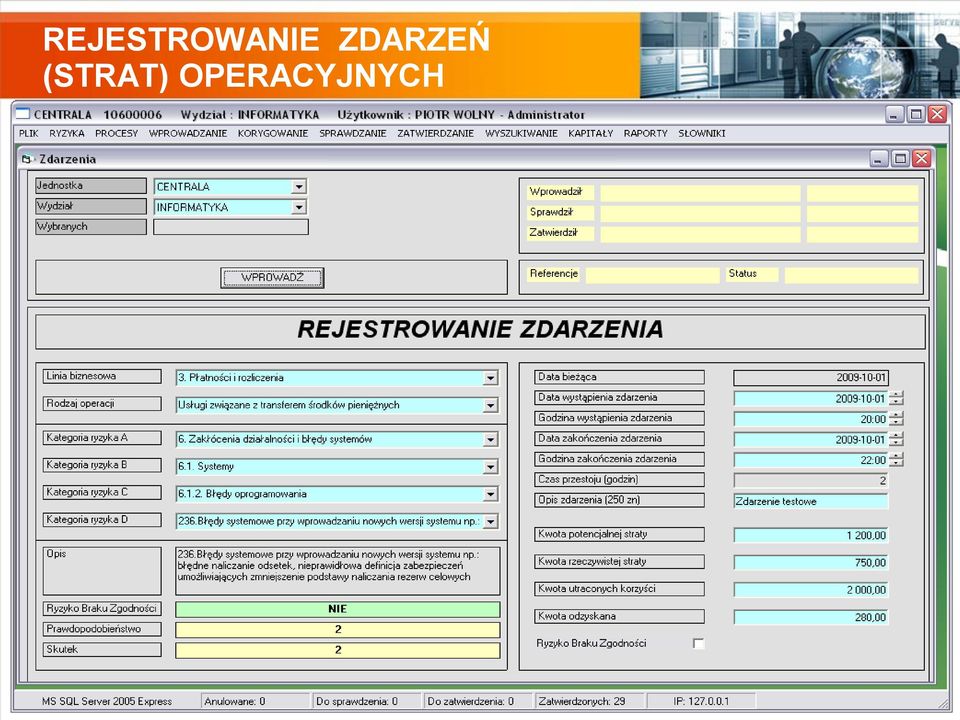Viewport: 960px width, 720px height.
Task: Click the Sprawdził name field
Action: (700, 214)
